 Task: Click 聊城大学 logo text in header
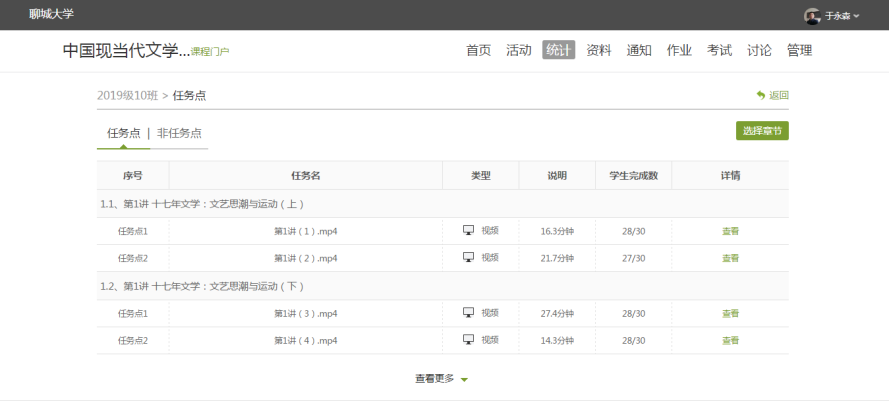click(51, 14)
